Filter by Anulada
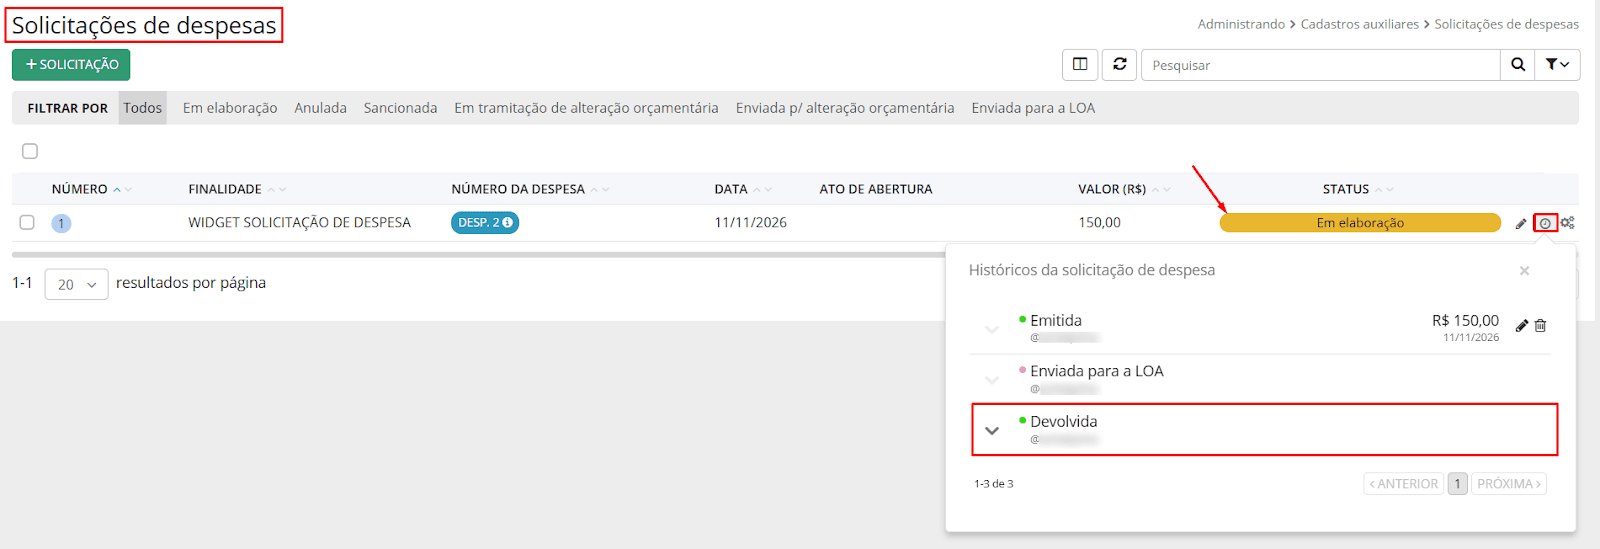Image resolution: width=1600 pixels, height=549 pixels. [x=320, y=108]
